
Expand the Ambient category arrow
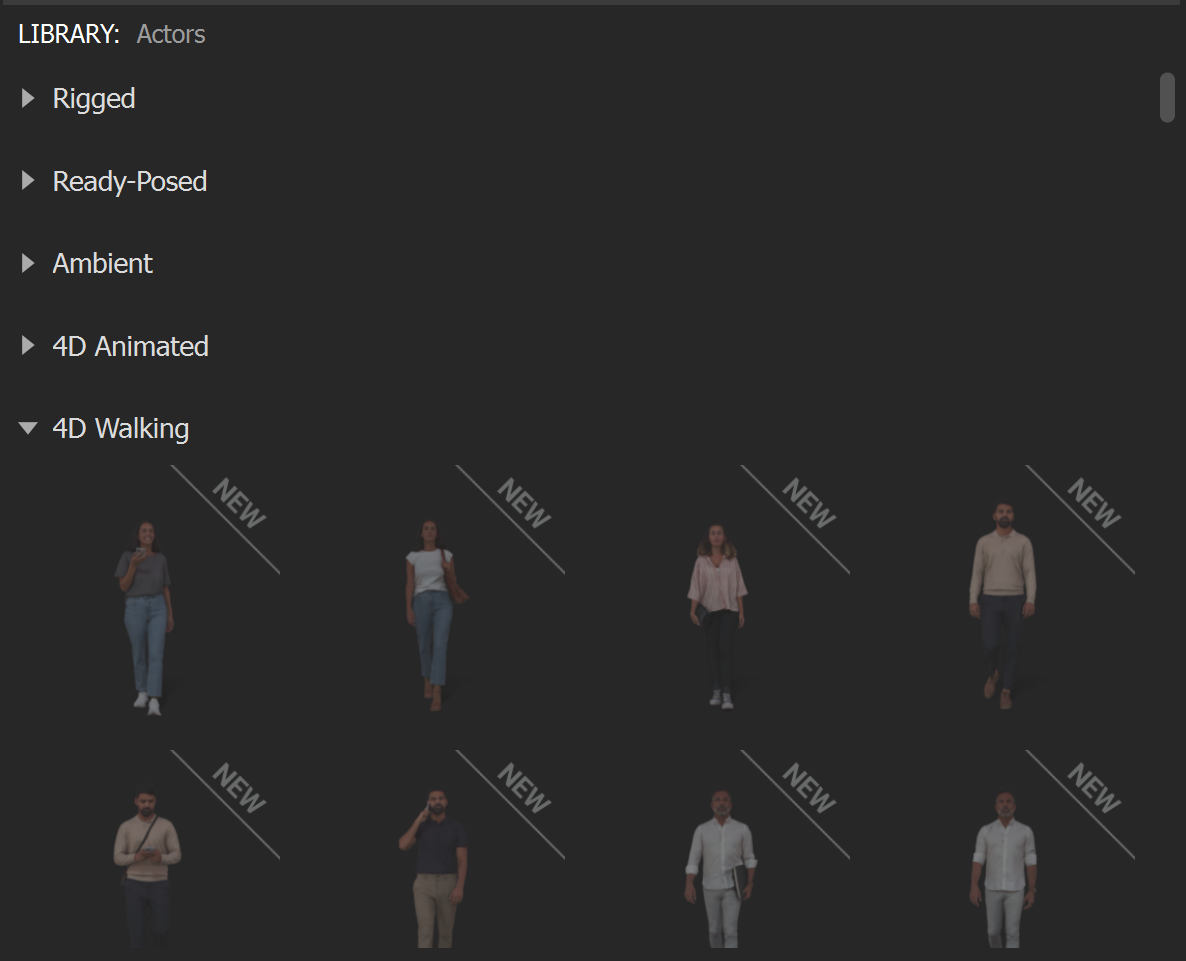[x=28, y=263]
